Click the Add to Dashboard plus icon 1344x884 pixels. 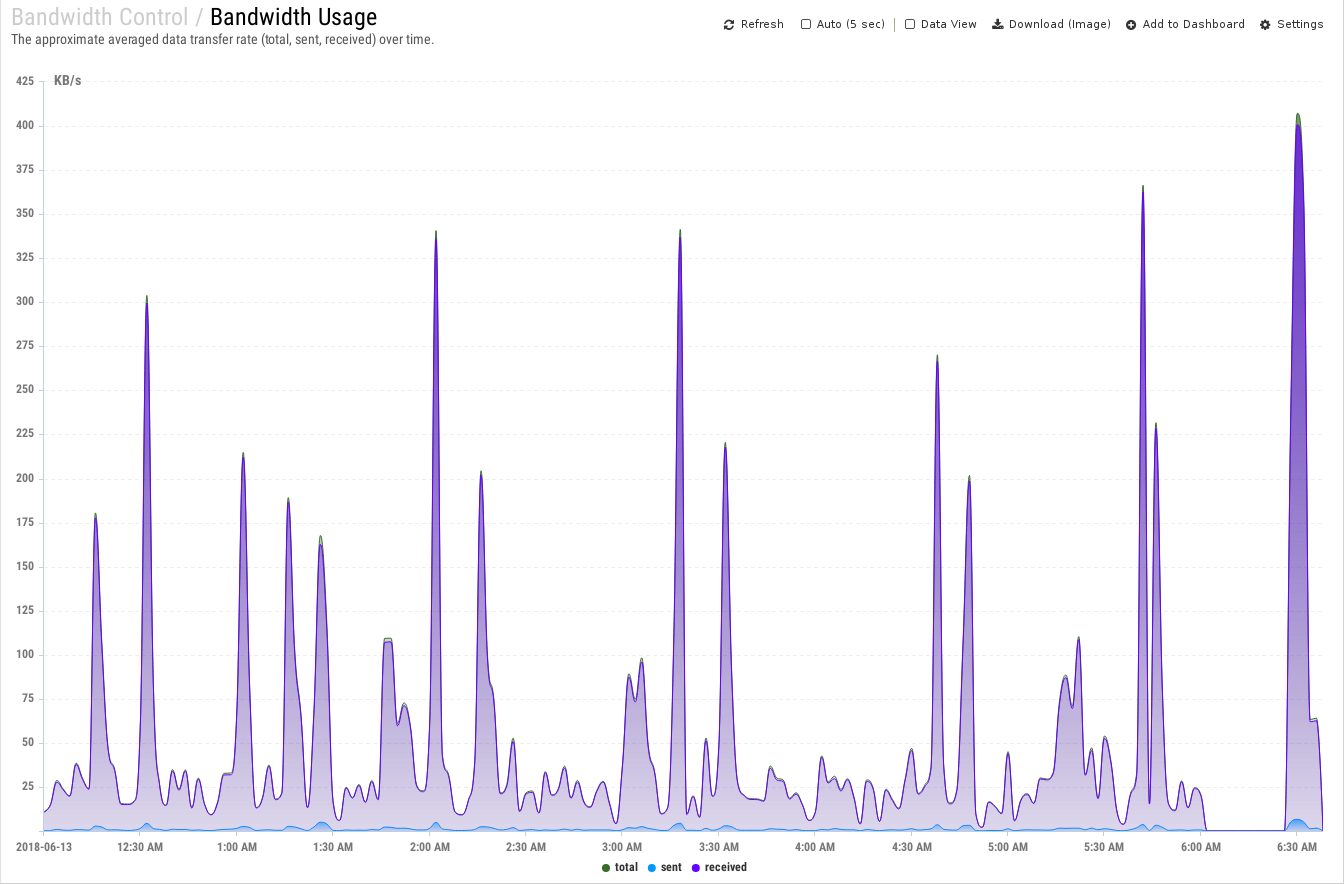[1131, 24]
